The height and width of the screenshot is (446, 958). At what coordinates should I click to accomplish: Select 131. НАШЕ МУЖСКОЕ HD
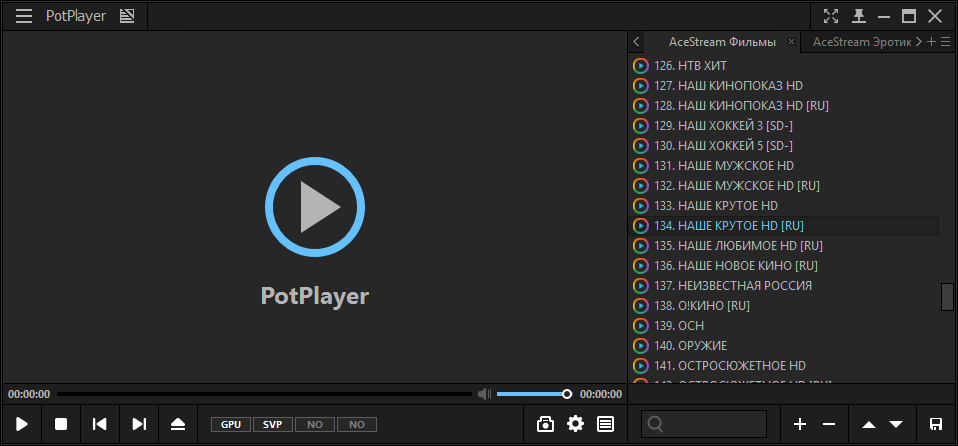(x=783, y=166)
